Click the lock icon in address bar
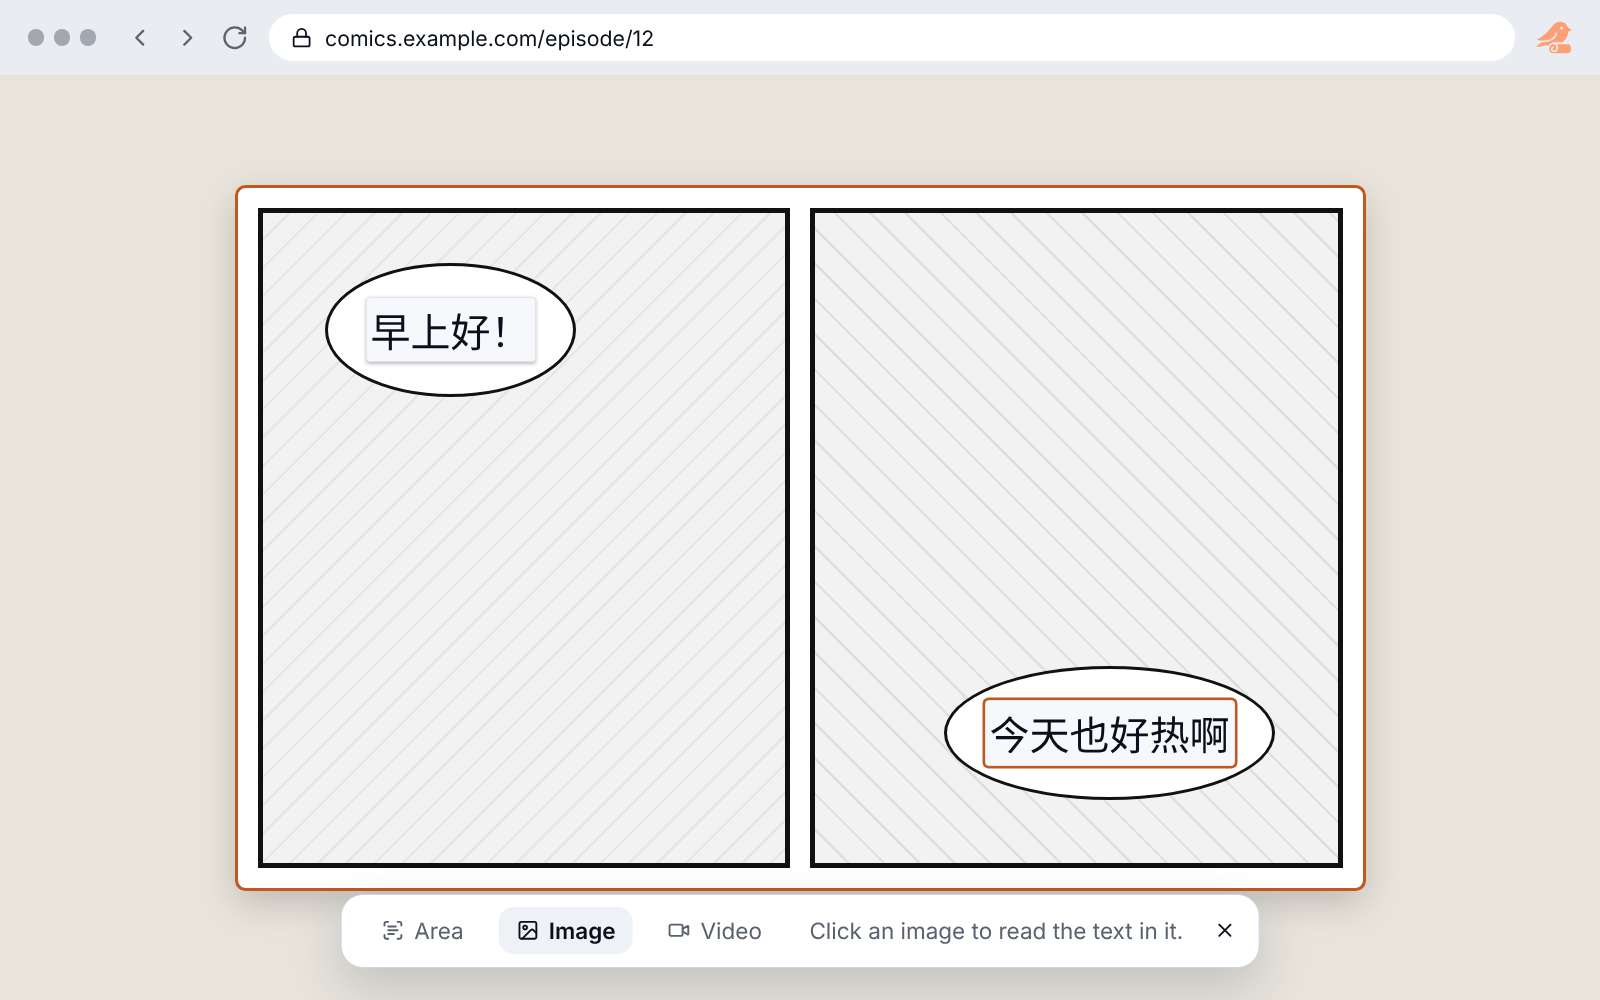This screenshot has height=1000, width=1600. (301, 38)
